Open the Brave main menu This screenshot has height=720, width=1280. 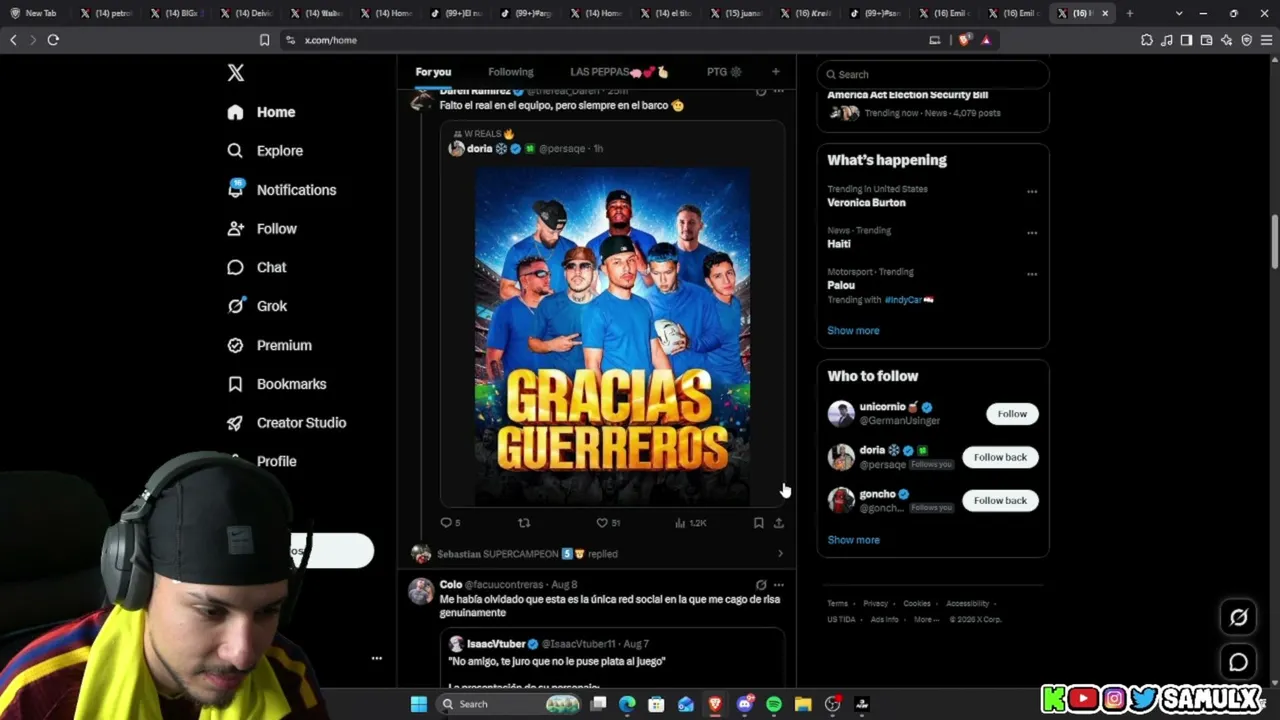(1266, 40)
